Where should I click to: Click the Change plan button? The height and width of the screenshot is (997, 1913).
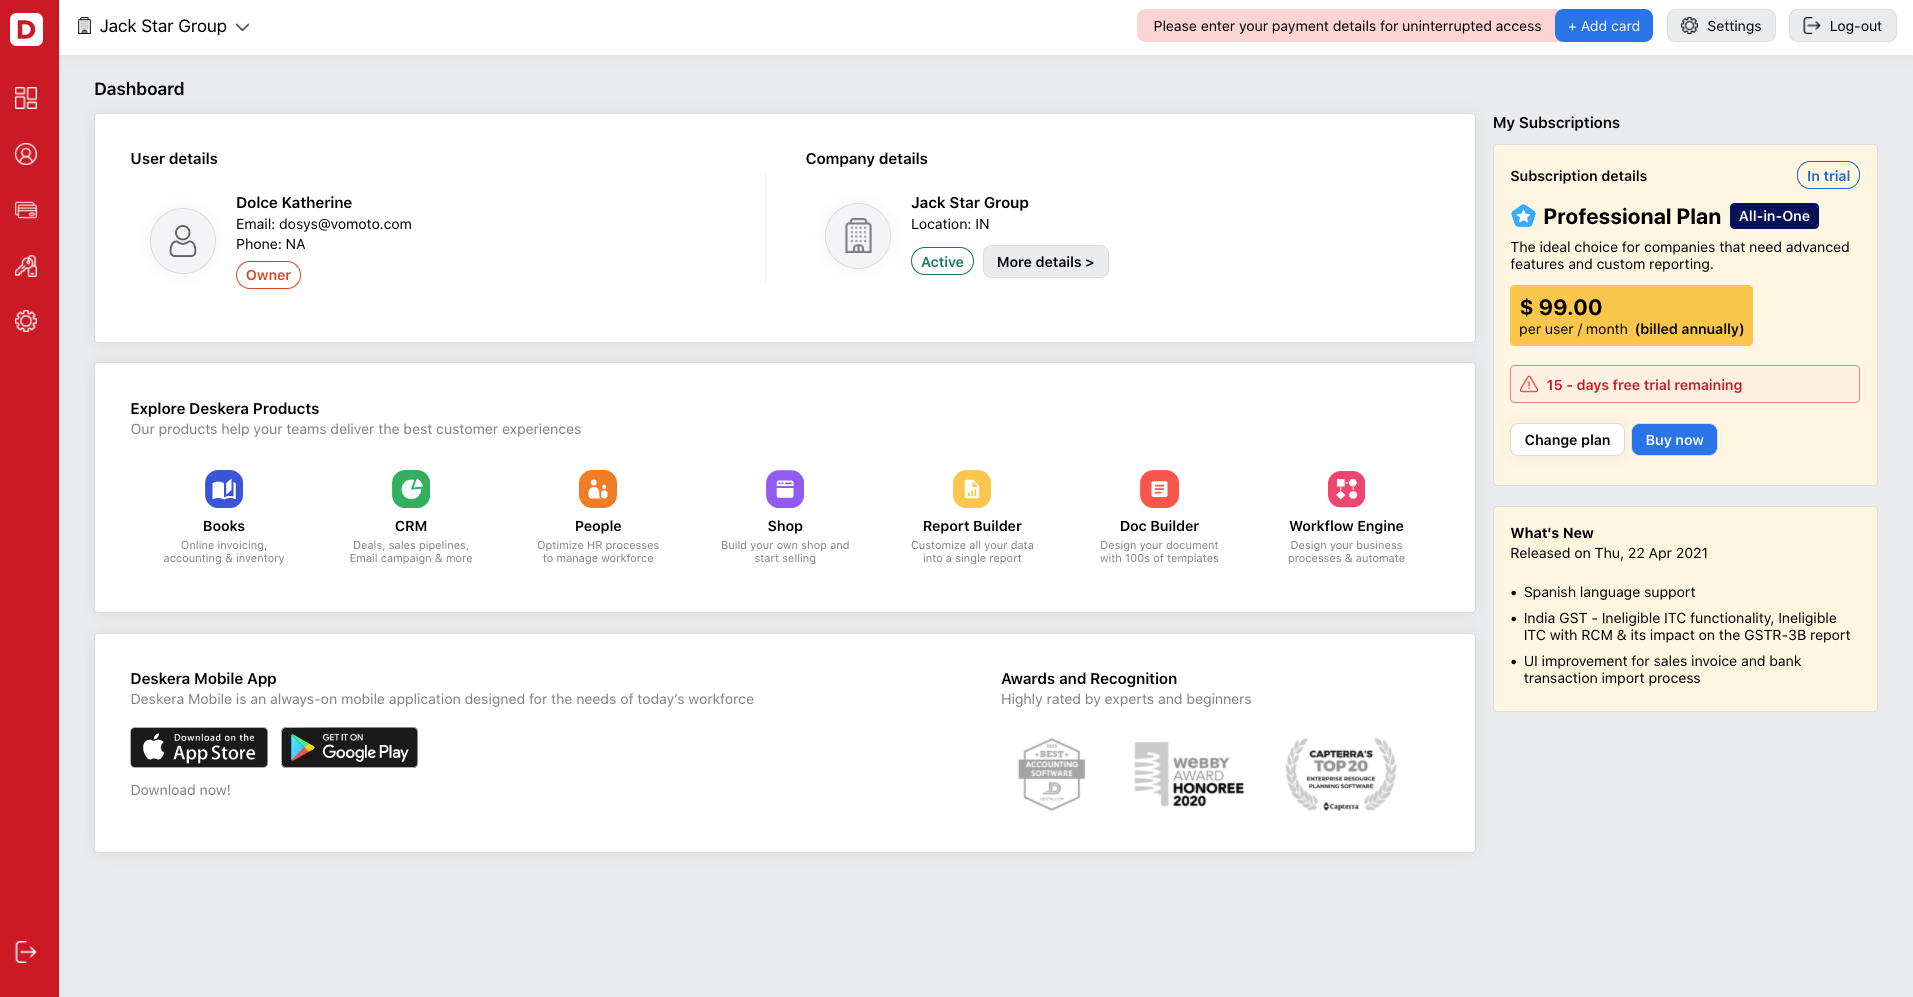click(1567, 440)
